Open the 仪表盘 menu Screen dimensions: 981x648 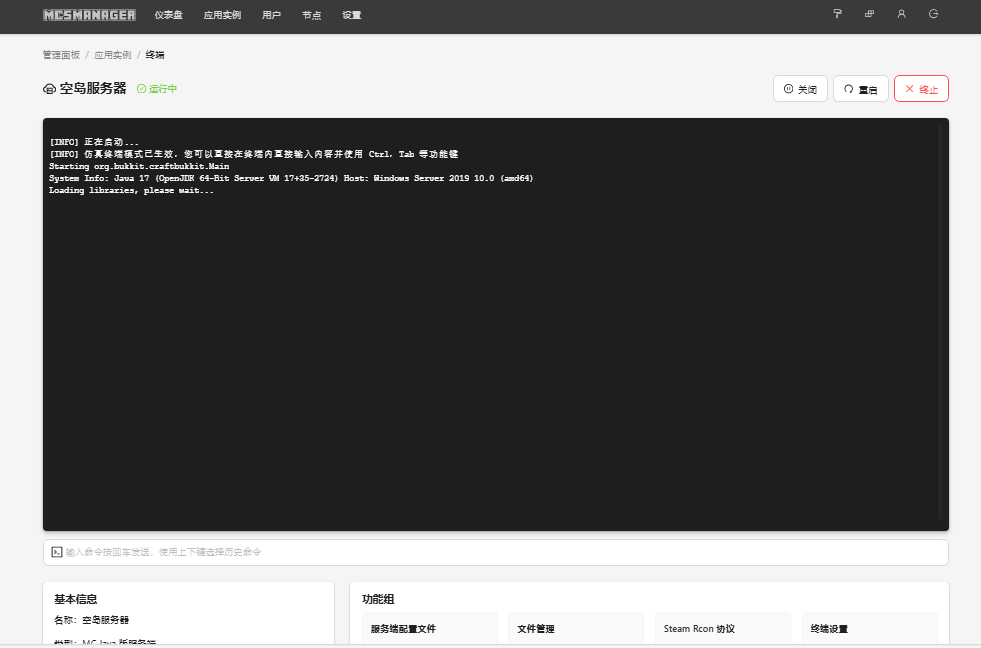[168, 15]
